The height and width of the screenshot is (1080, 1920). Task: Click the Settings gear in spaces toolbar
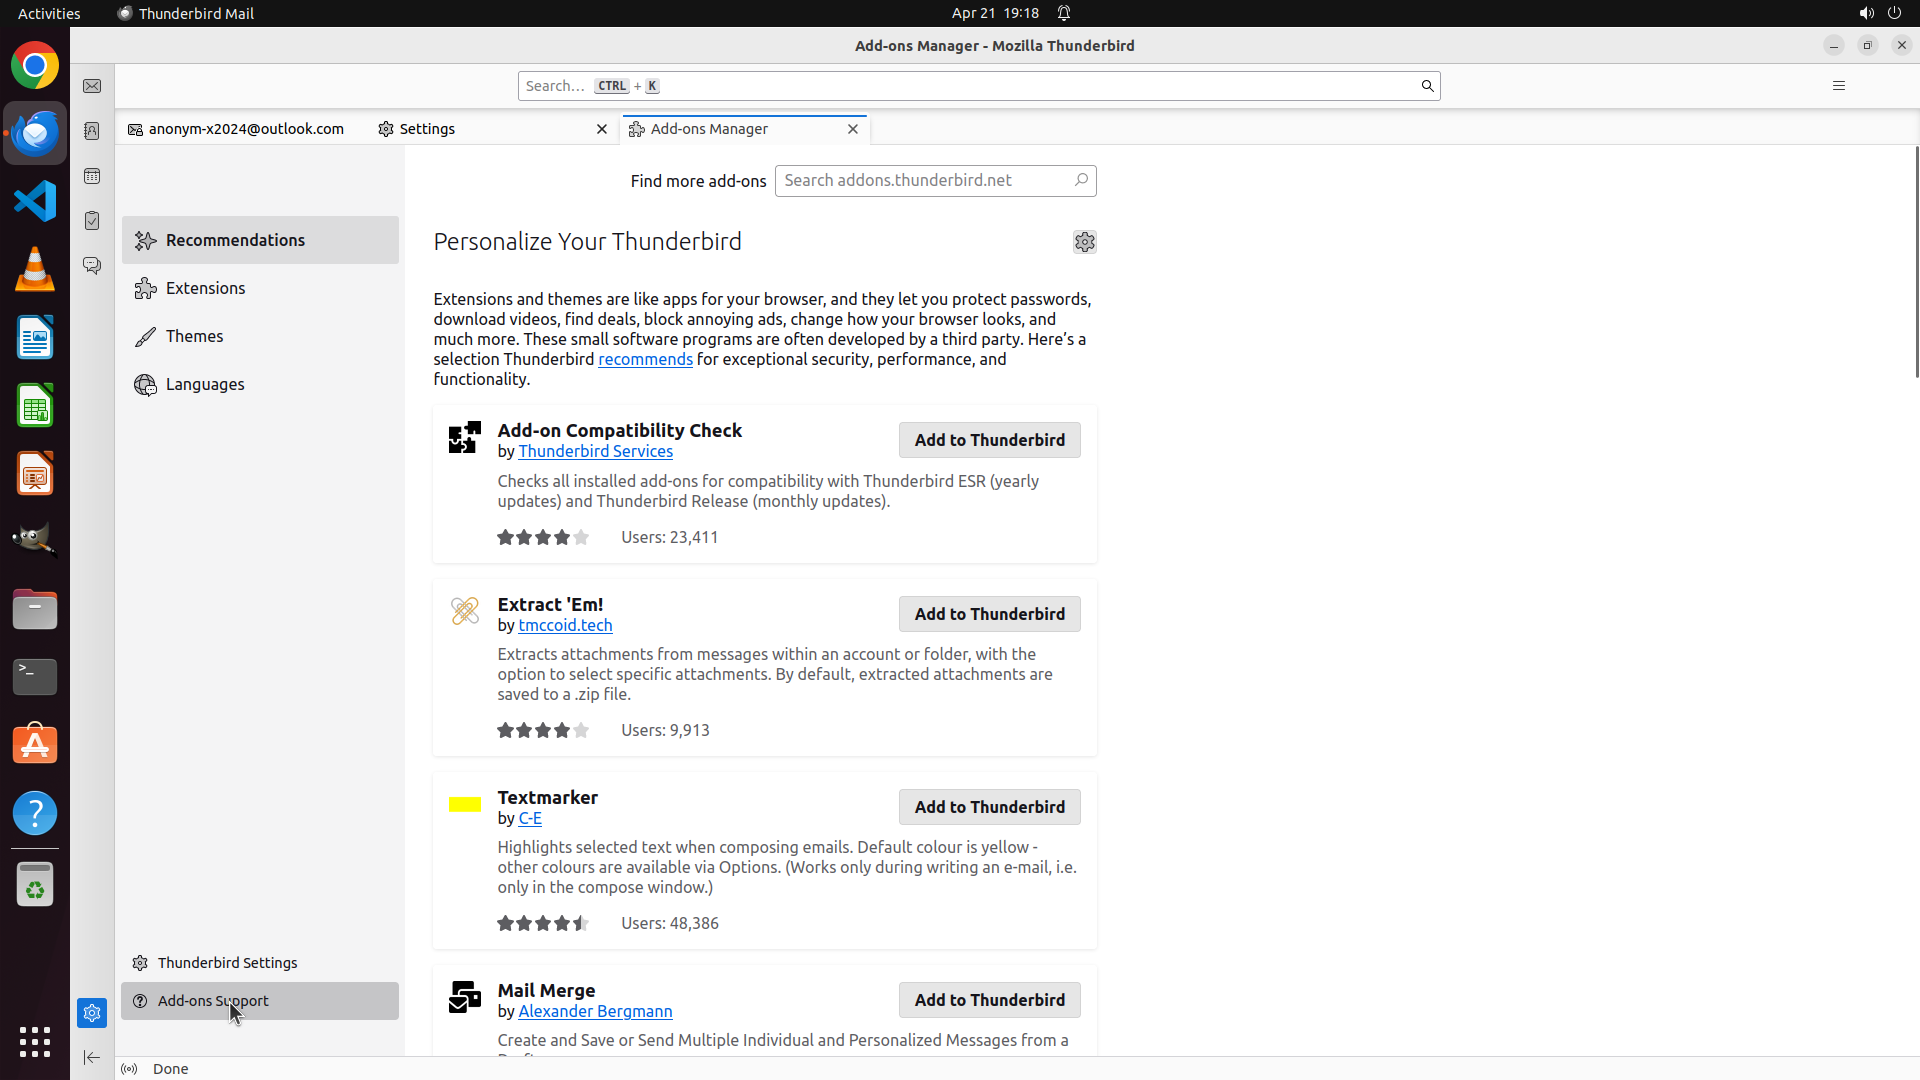tap(92, 1013)
